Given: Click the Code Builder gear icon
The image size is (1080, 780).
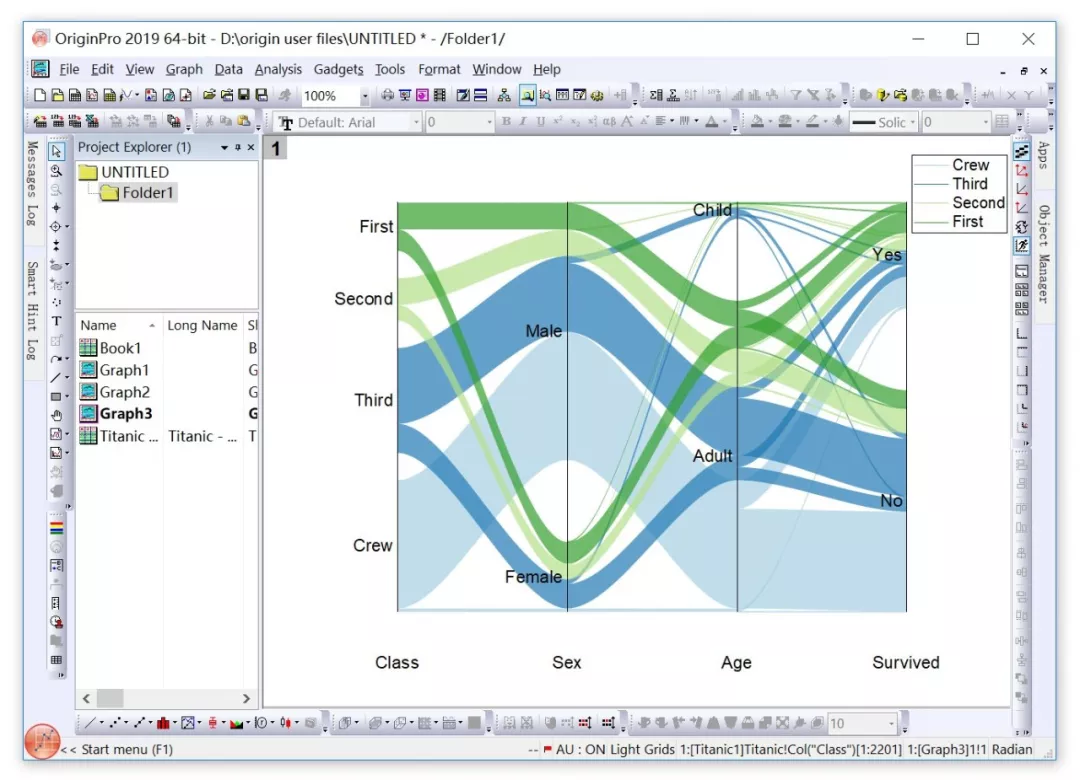Looking at the screenshot, I should pyautogui.click(x=597, y=95).
